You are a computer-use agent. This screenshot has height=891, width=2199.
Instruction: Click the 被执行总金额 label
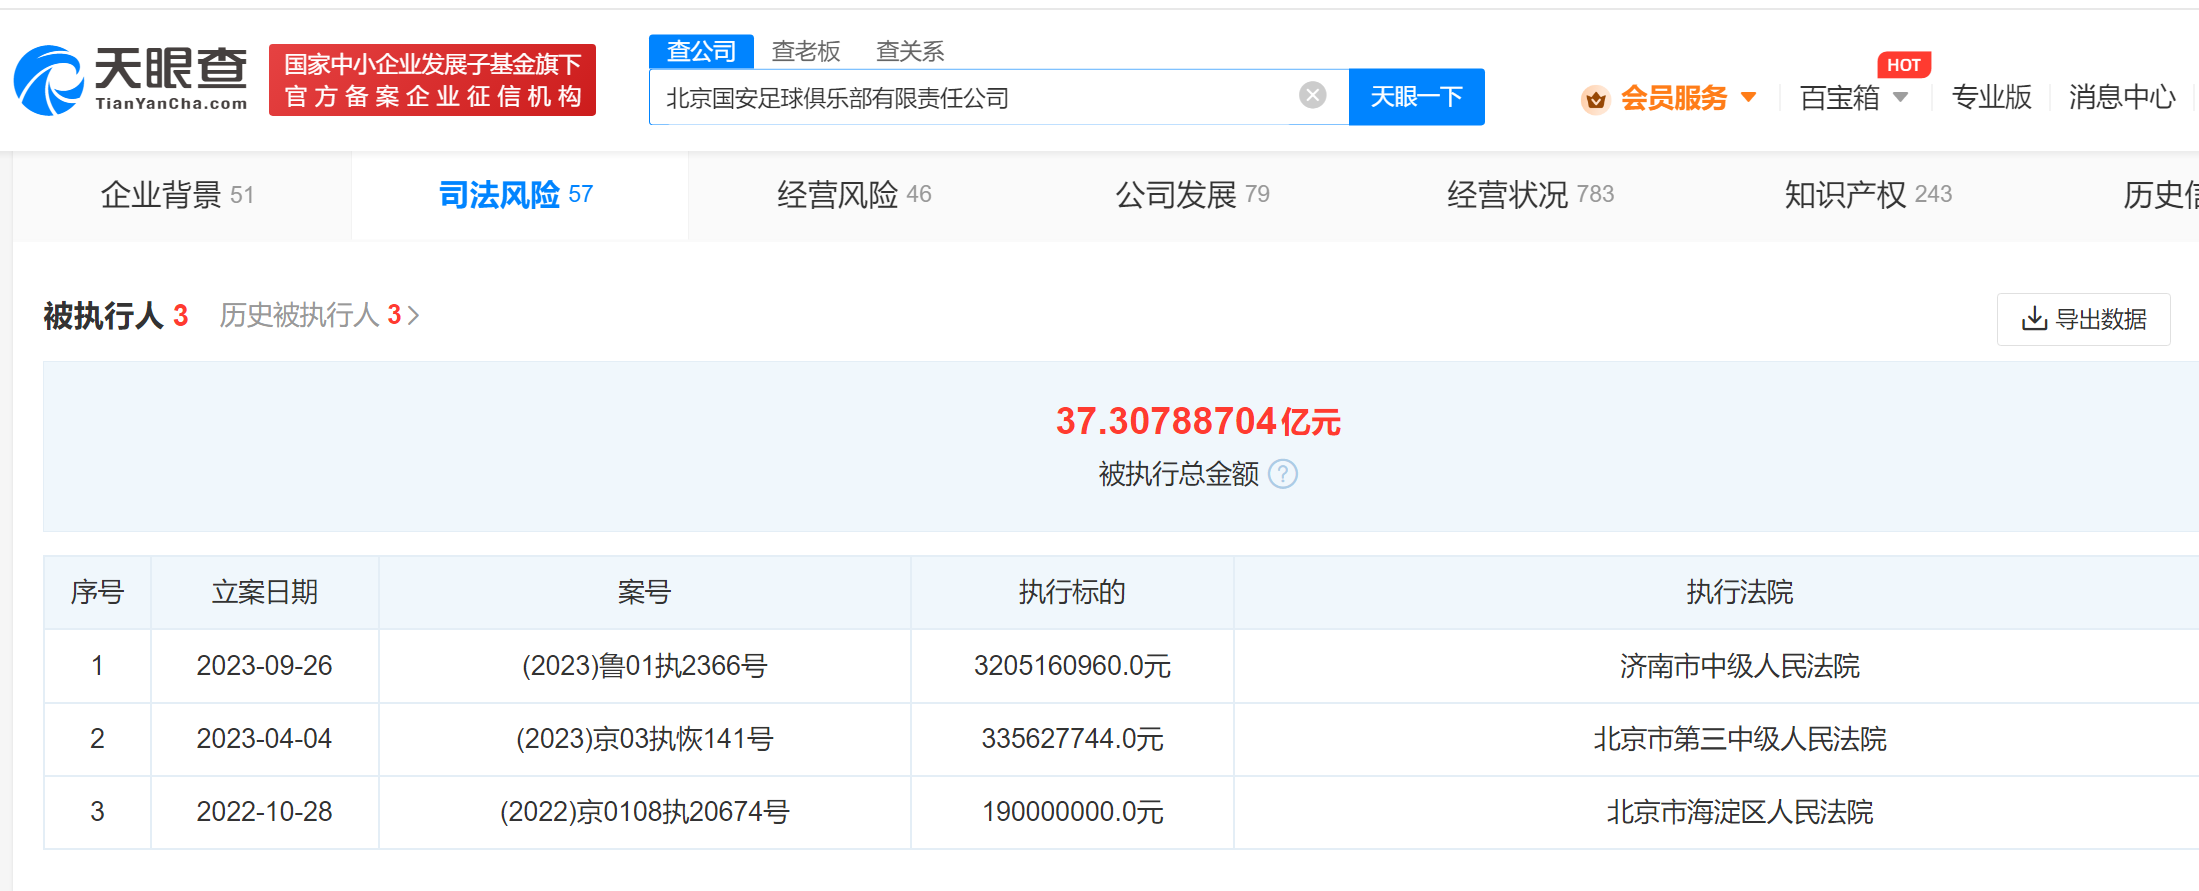tap(1179, 474)
